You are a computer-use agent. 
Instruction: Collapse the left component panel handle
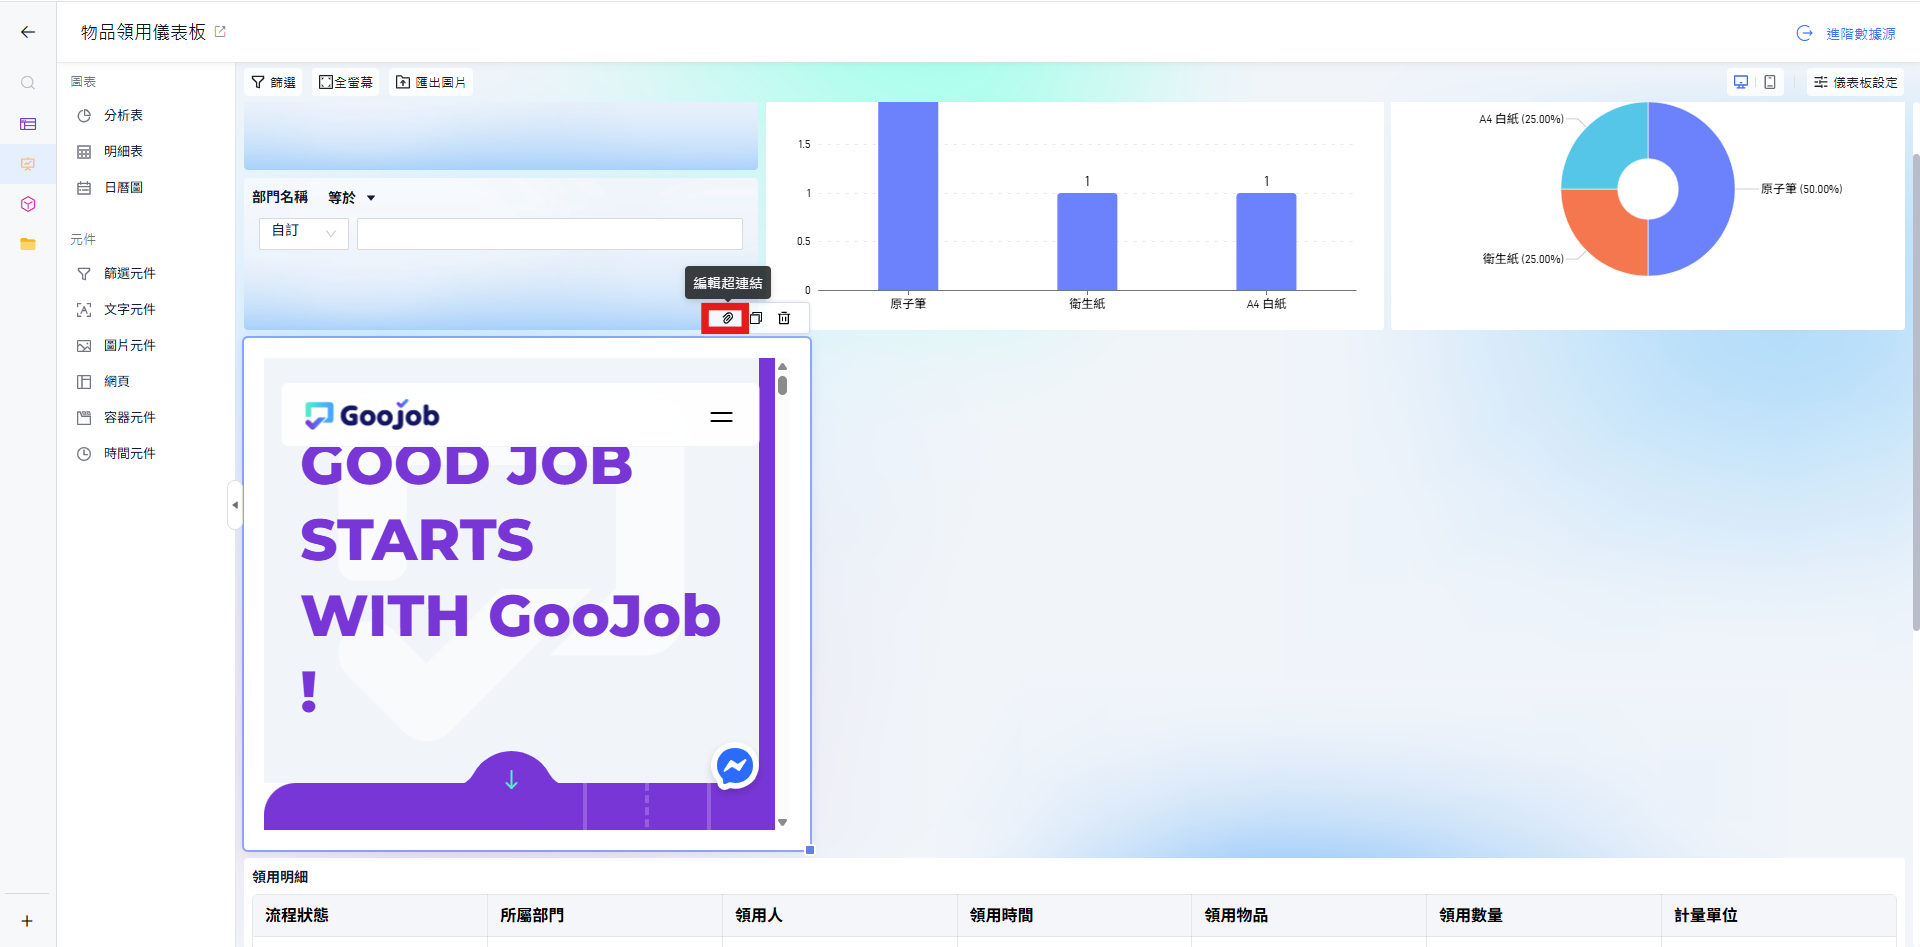coord(235,505)
